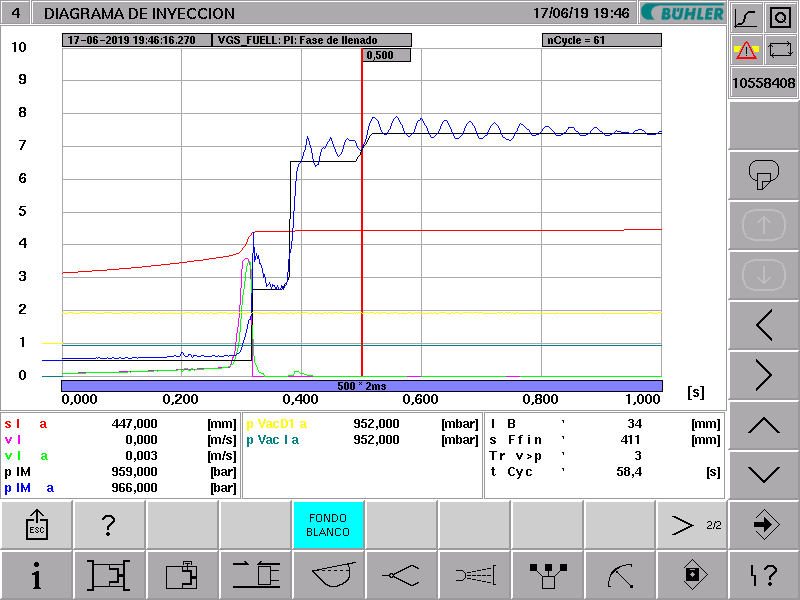Select the blue 'p IM a' legend entry

29,488
